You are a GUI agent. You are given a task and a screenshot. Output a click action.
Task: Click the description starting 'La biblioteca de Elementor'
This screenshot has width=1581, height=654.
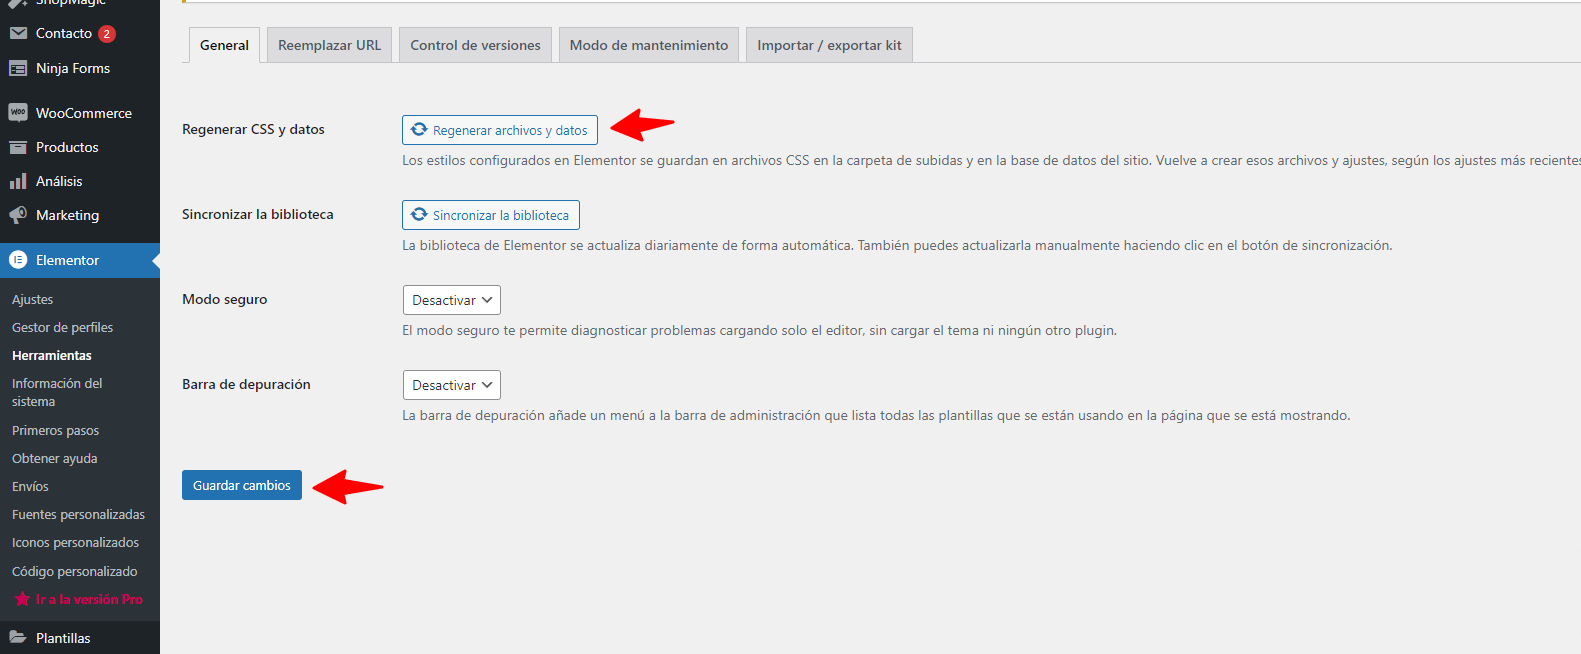pos(897,245)
